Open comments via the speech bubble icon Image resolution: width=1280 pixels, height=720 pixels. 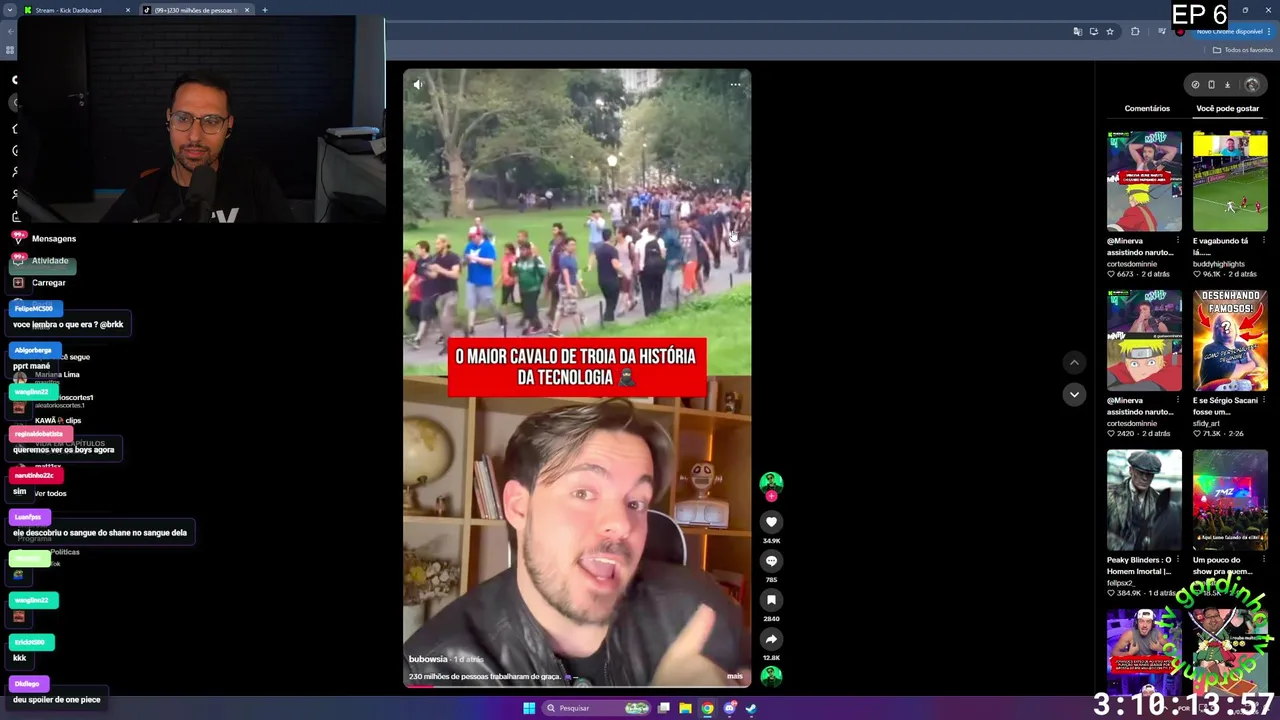[x=771, y=561]
